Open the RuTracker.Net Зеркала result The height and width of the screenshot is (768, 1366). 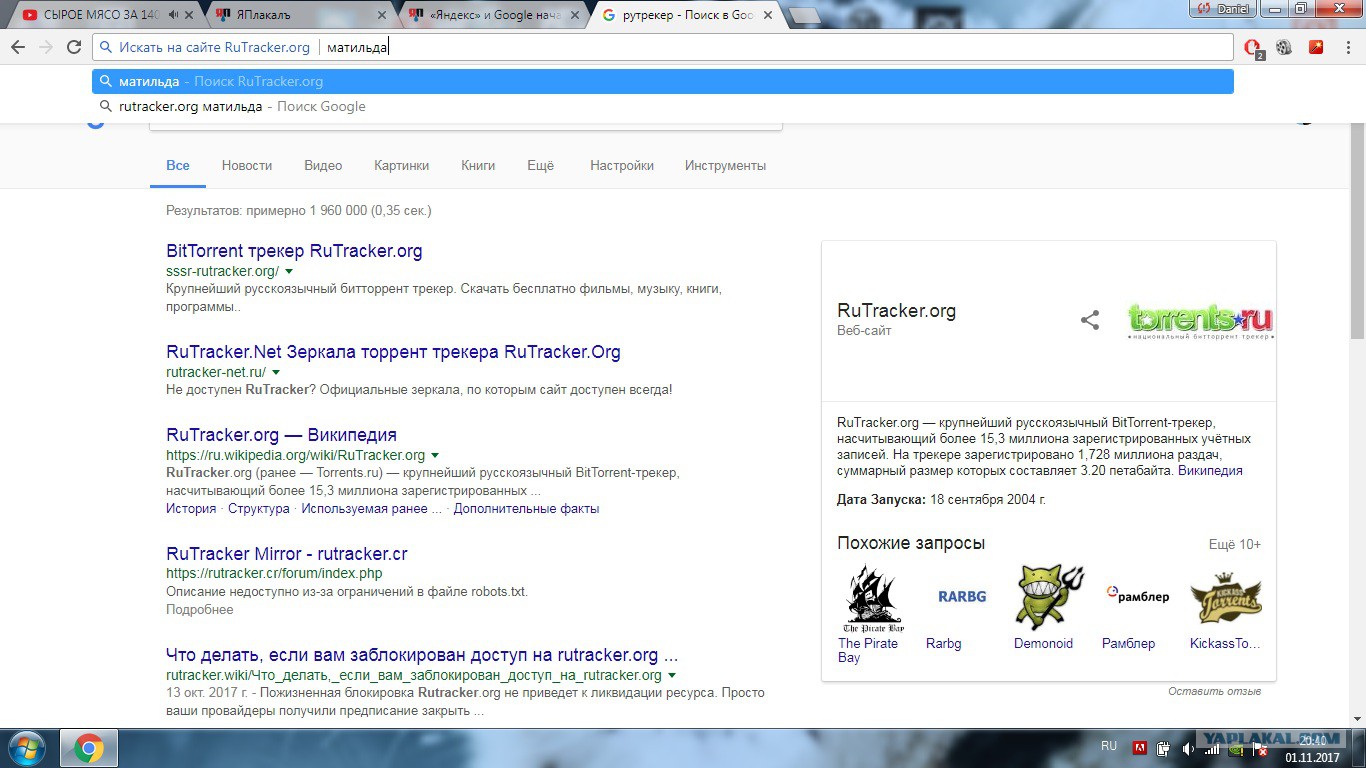pyautogui.click(x=393, y=352)
